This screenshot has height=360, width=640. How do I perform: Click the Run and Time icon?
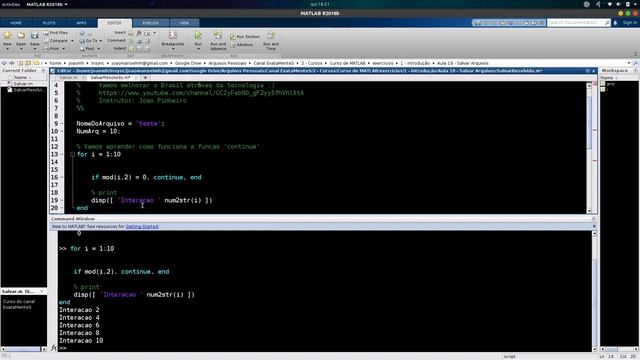tap(271, 35)
